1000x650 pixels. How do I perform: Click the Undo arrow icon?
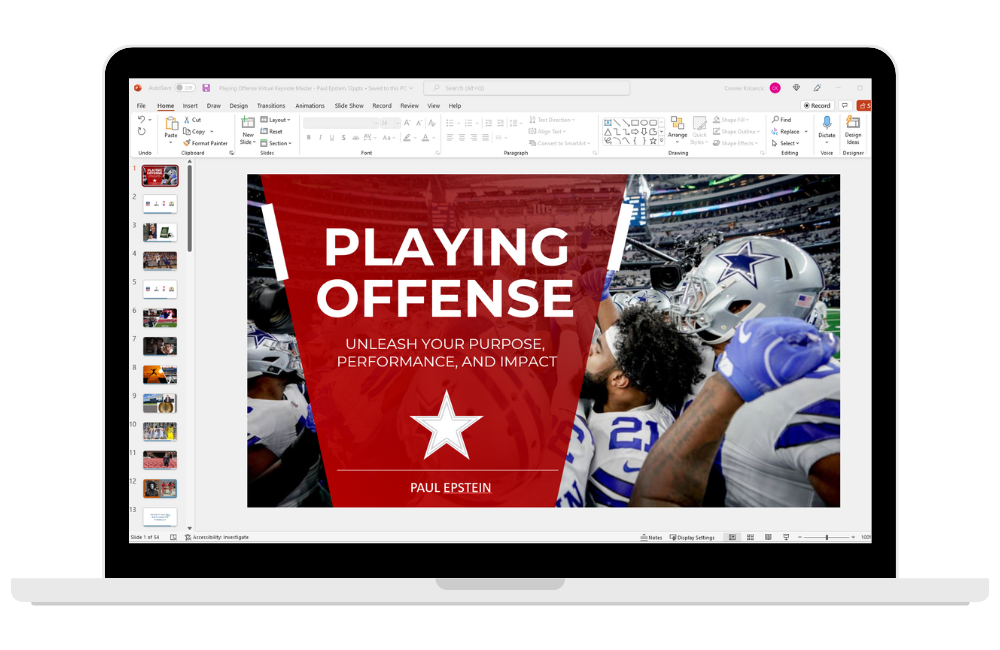coord(142,119)
